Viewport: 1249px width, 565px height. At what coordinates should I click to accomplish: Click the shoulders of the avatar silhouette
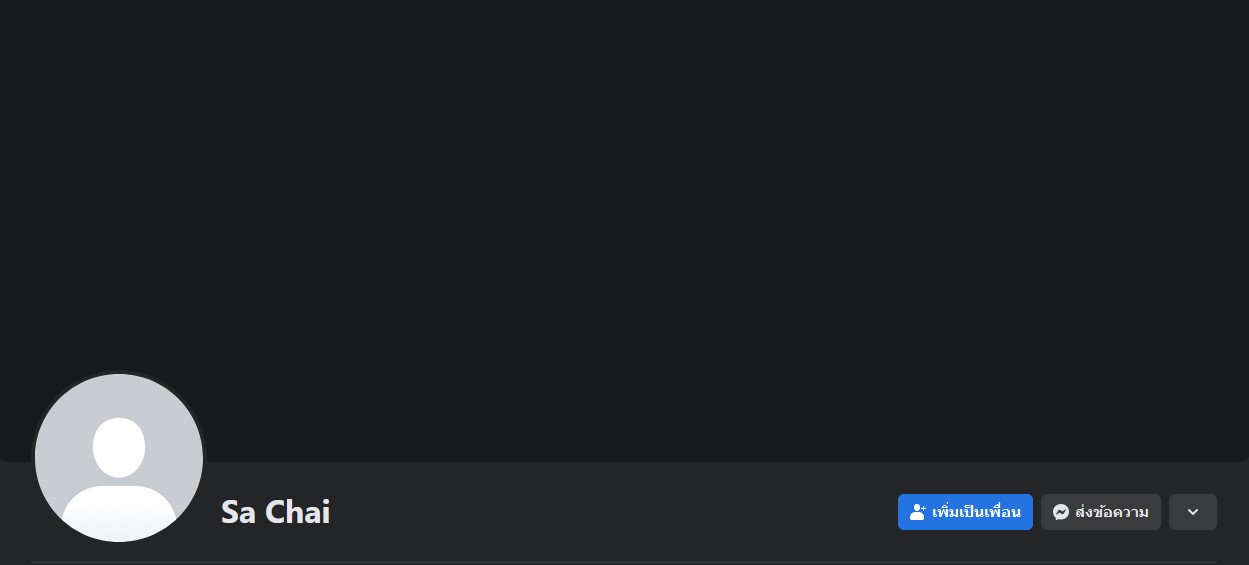tap(119, 512)
